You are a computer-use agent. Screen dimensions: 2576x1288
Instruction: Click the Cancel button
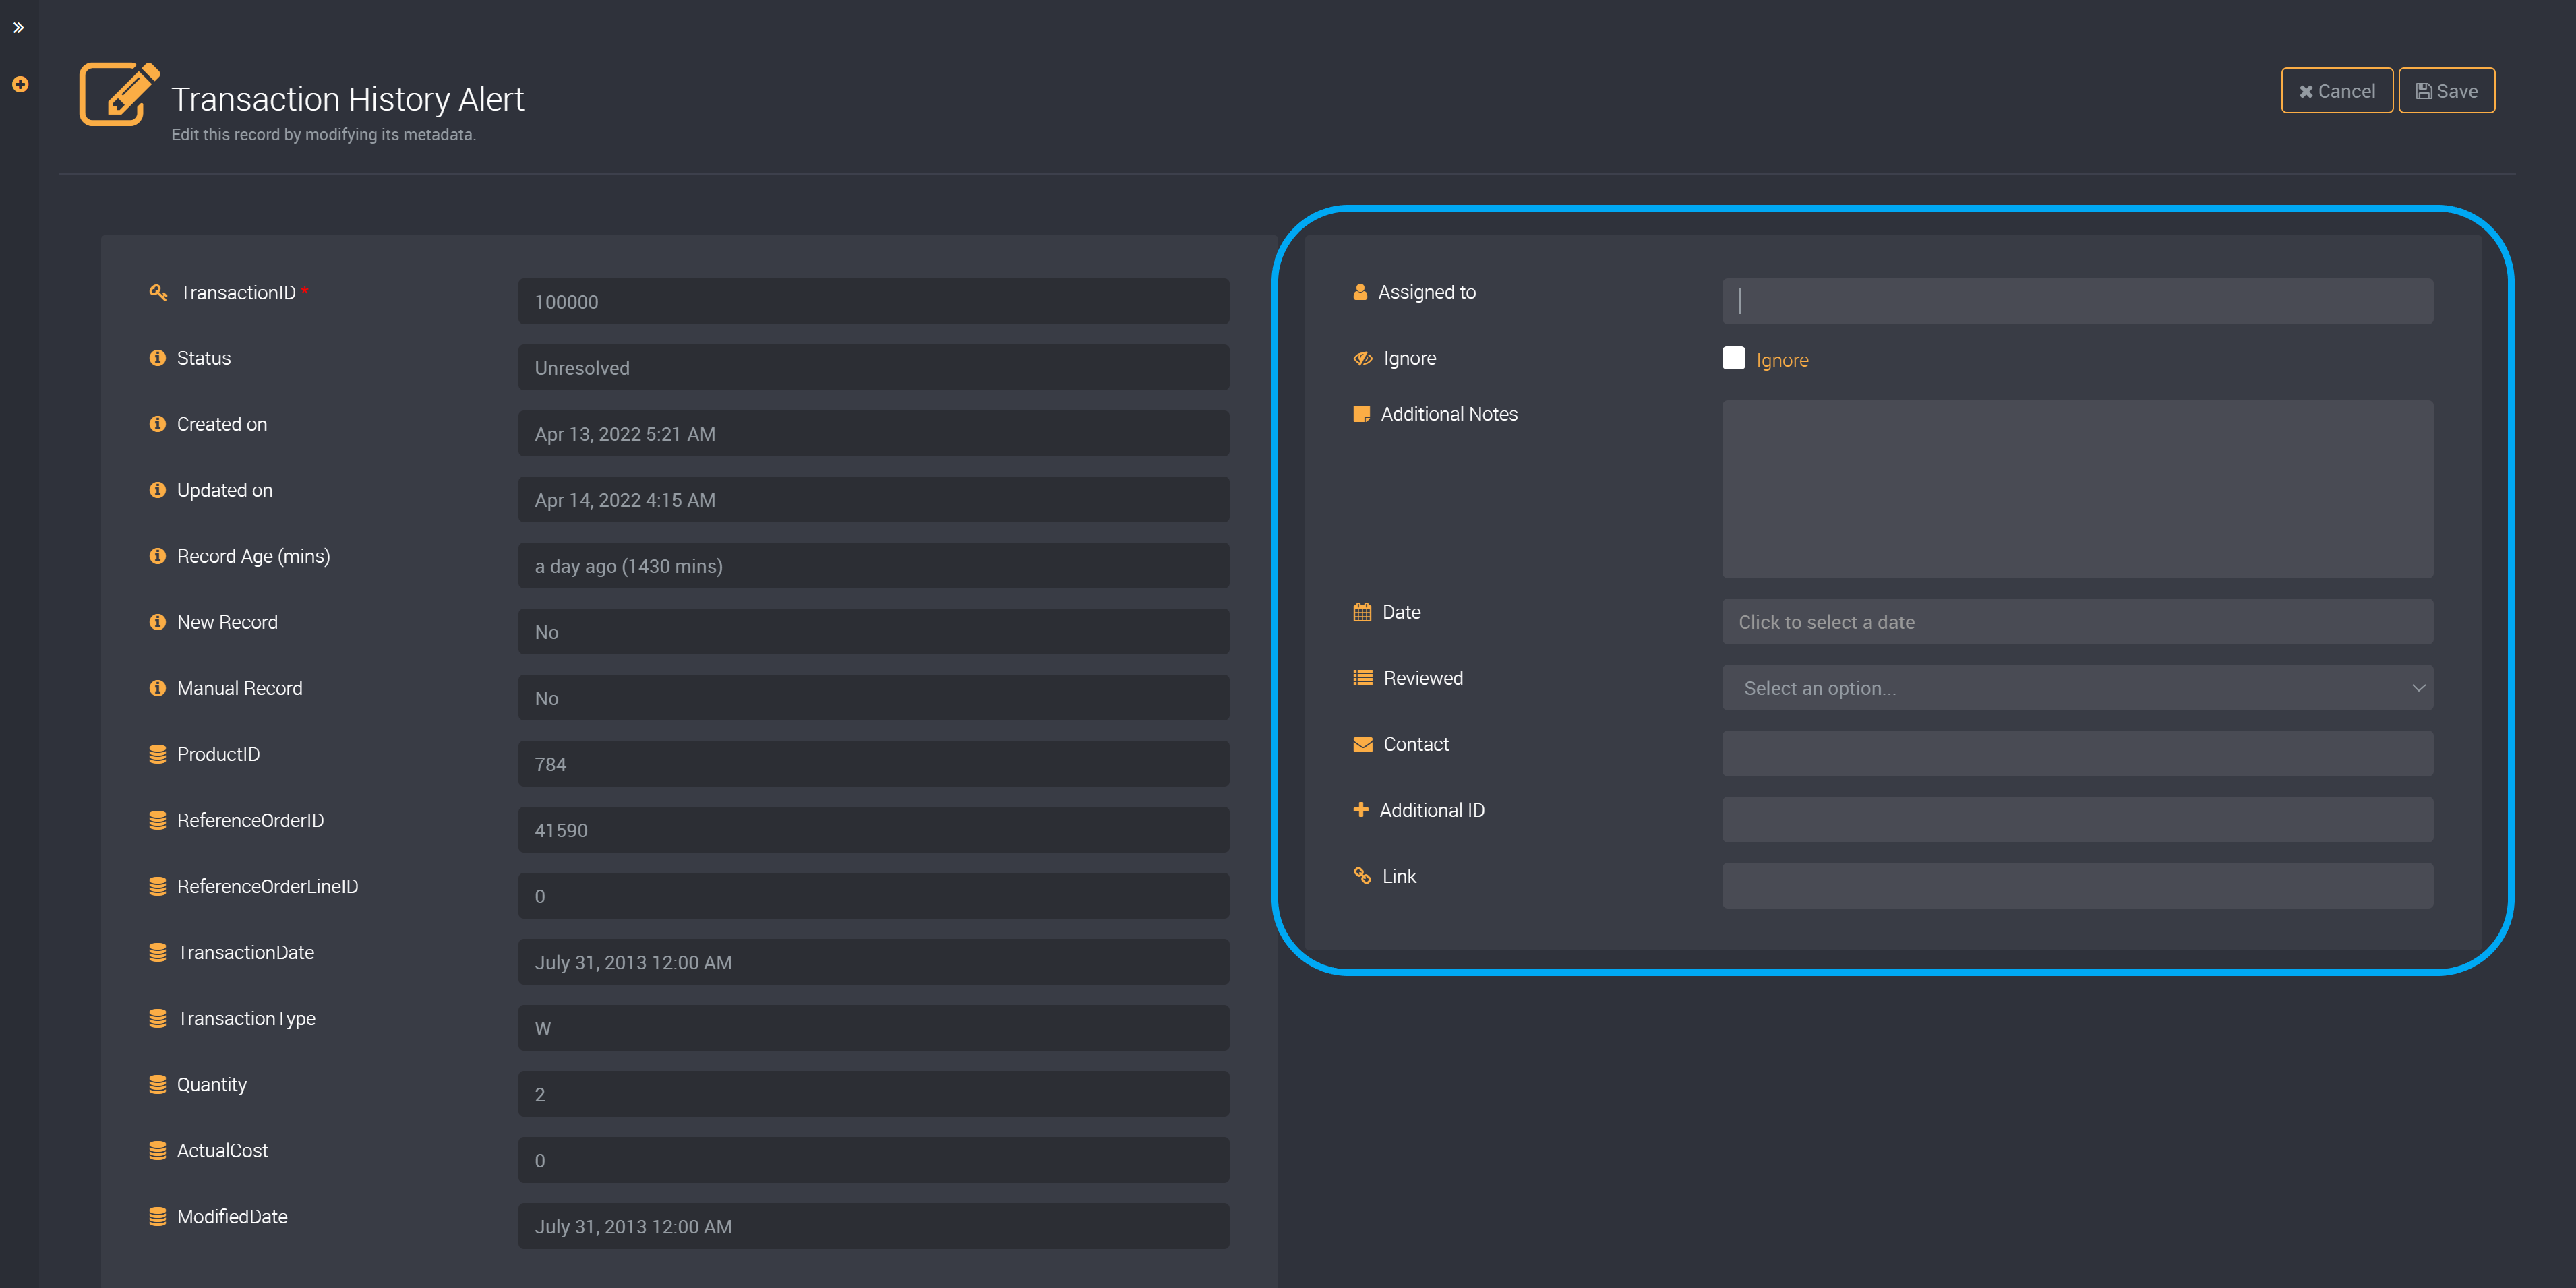click(2336, 91)
